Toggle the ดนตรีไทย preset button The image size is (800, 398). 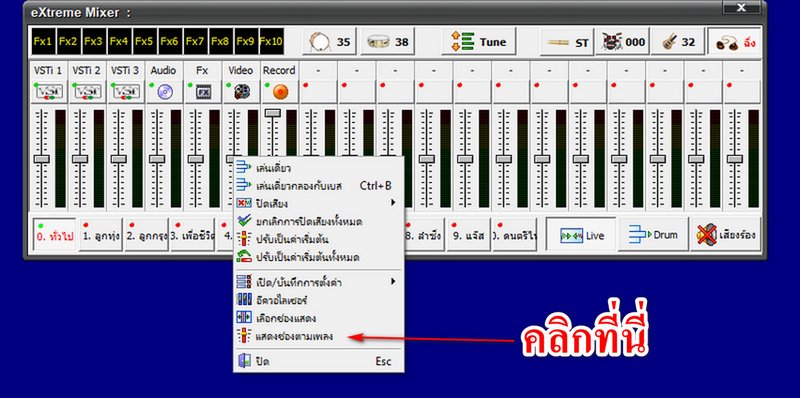(515, 235)
